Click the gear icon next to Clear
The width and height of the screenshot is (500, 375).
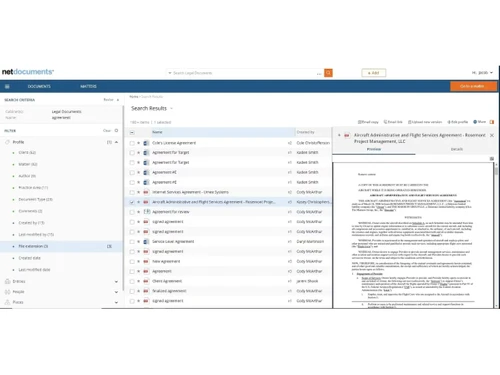(x=116, y=131)
